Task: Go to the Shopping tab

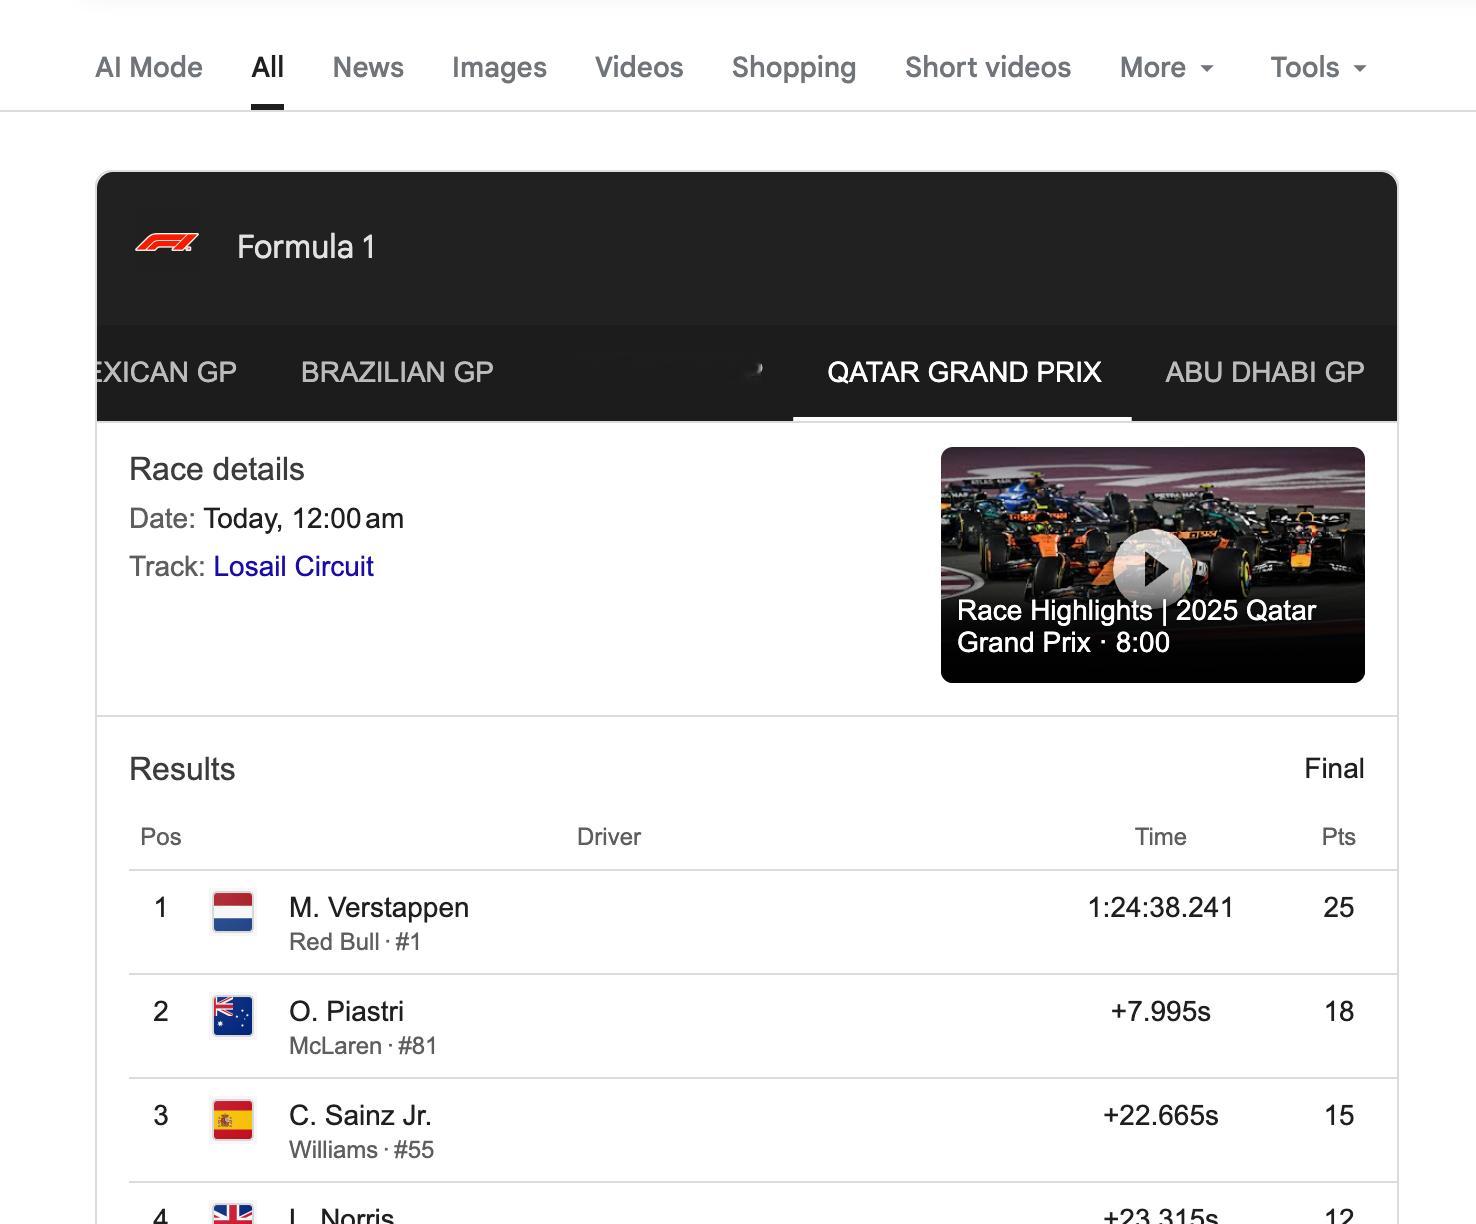Action: click(x=794, y=68)
